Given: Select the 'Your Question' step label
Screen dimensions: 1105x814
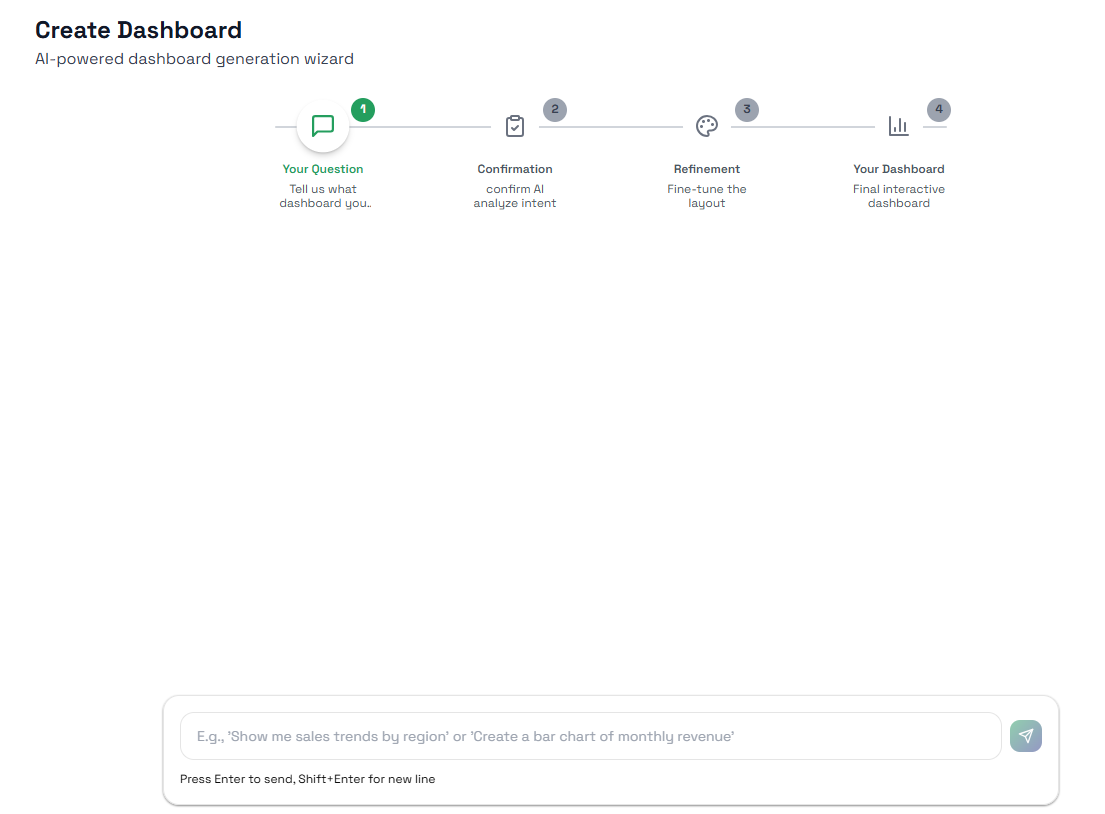Looking at the screenshot, I should pos(323,169).
